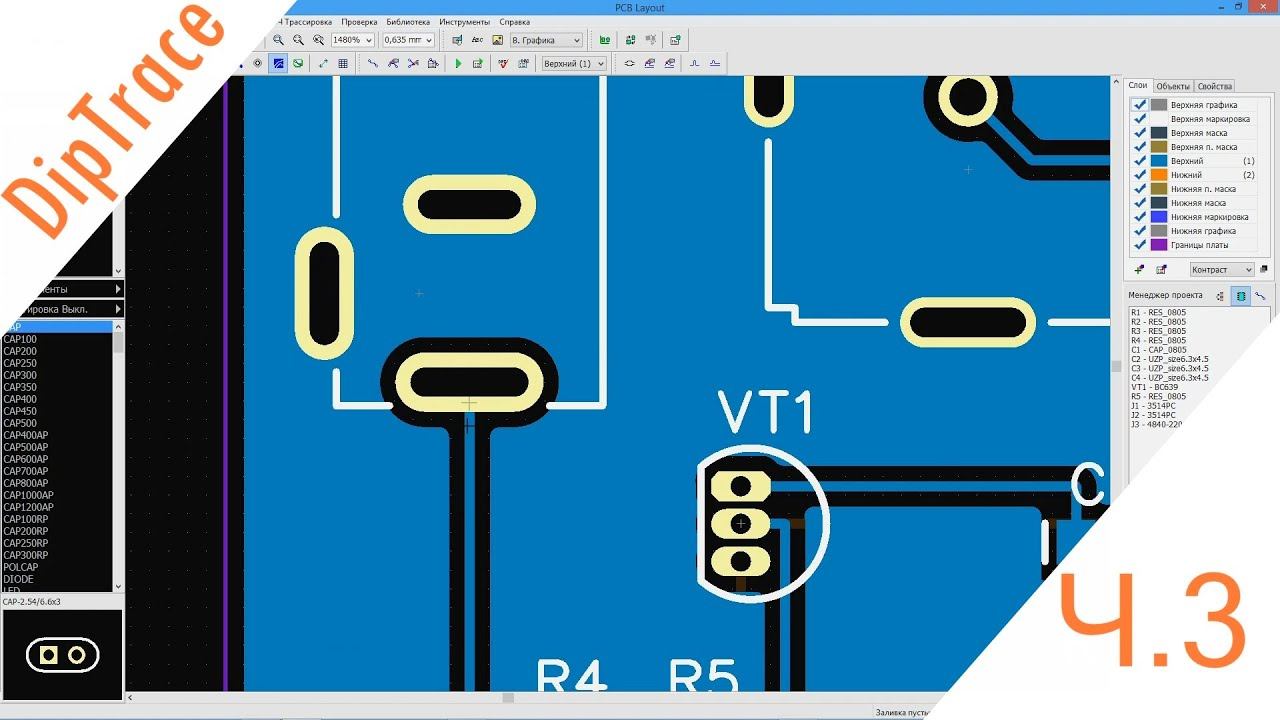This screenshot has width=1280, height=720.
Task: Click the Верхний layer blue color swatch
Action: [x=1159, y=160]
